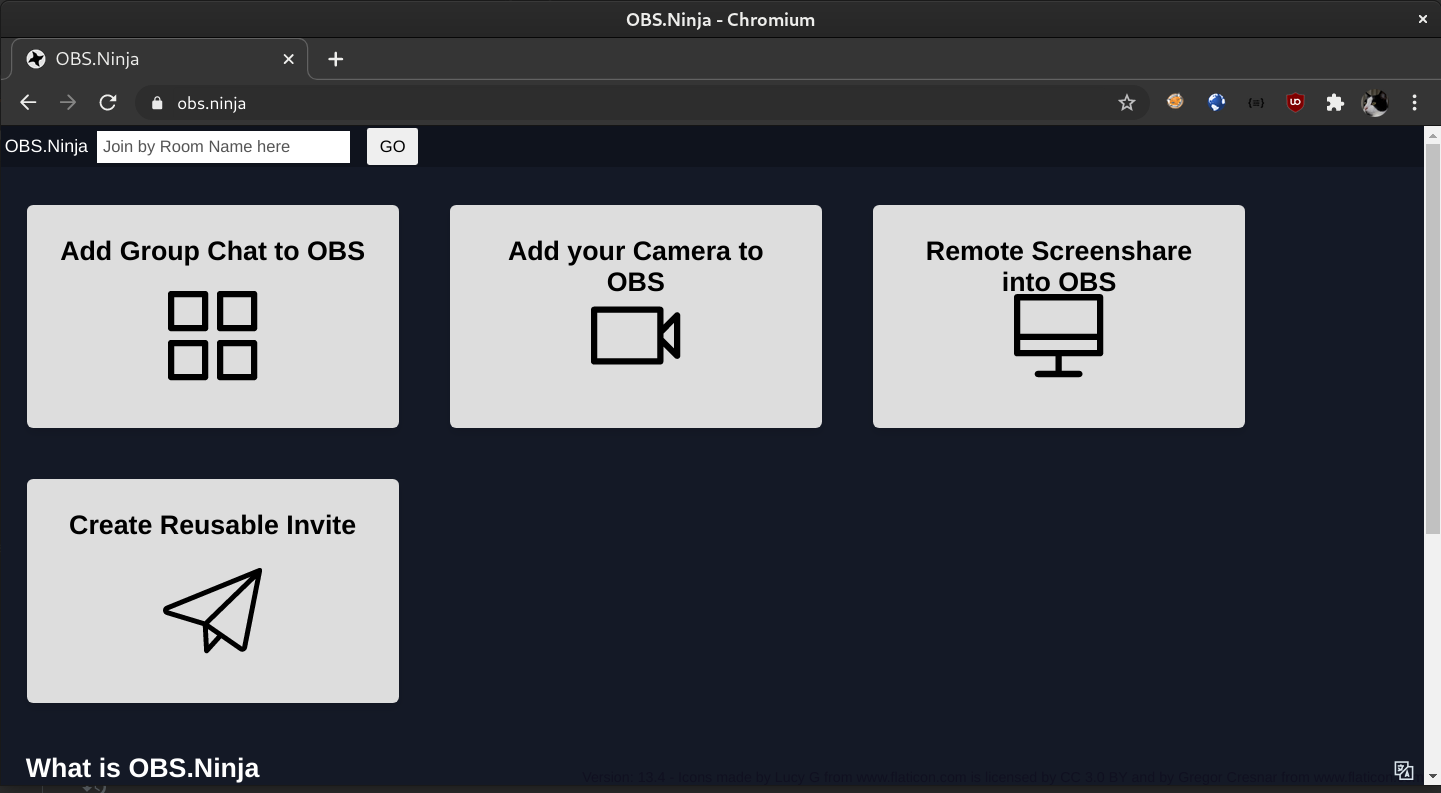This screenshot has width=1441, height=793.
Task: Open the curly braces extension icon
Action: (x=1256, y=102)
